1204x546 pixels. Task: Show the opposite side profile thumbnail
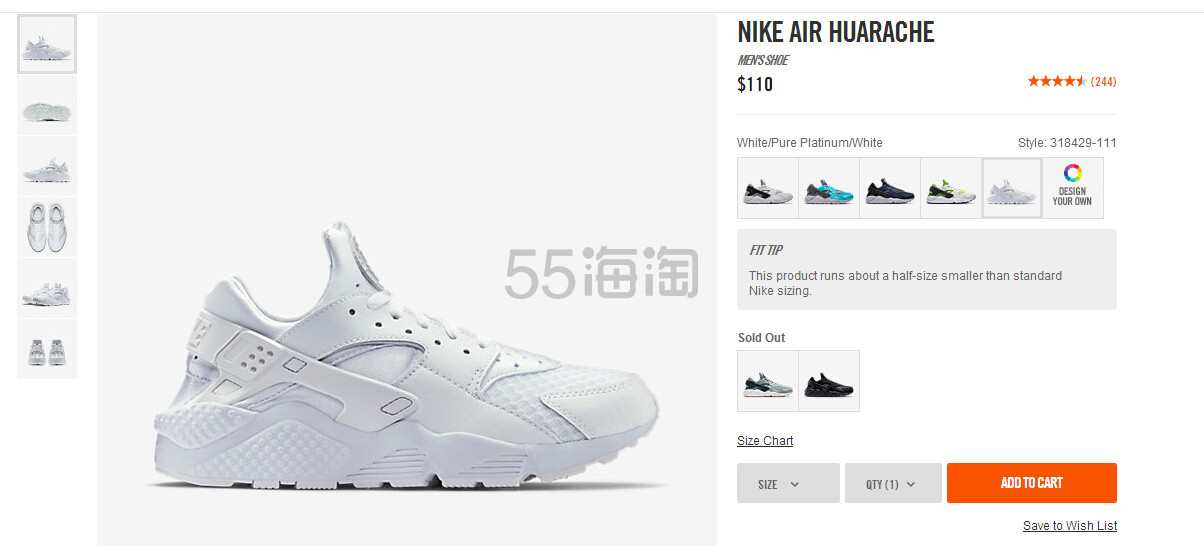click(x=47, y=166)
